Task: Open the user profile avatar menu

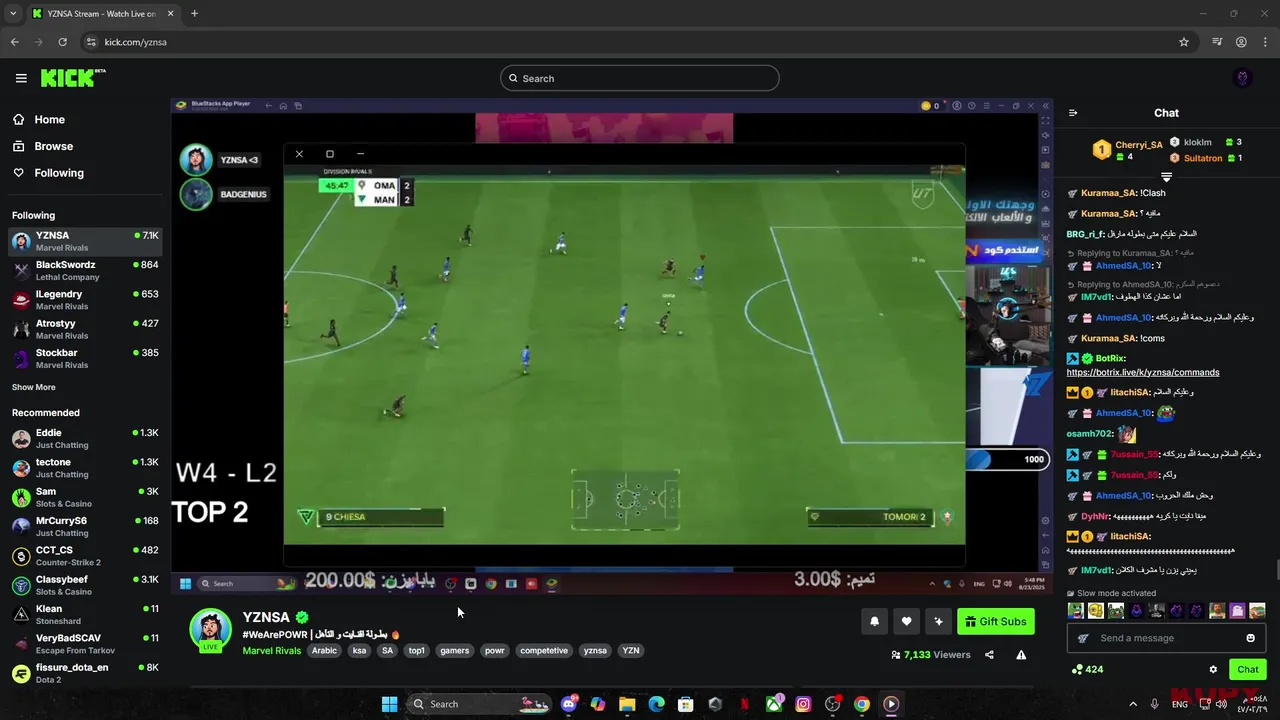Action: click(1243, 78)
